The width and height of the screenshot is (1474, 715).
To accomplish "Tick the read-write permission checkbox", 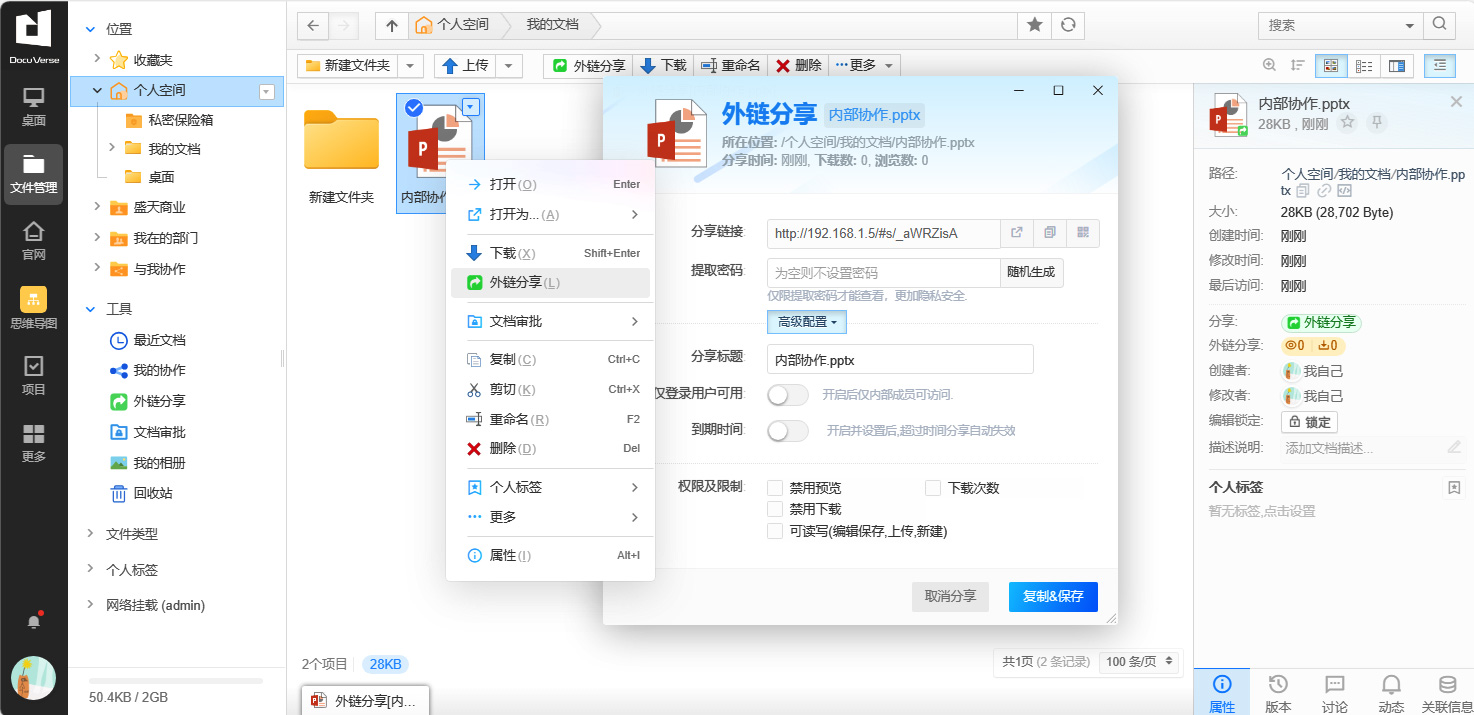I will pyautogui.click(x=775, y=531).
